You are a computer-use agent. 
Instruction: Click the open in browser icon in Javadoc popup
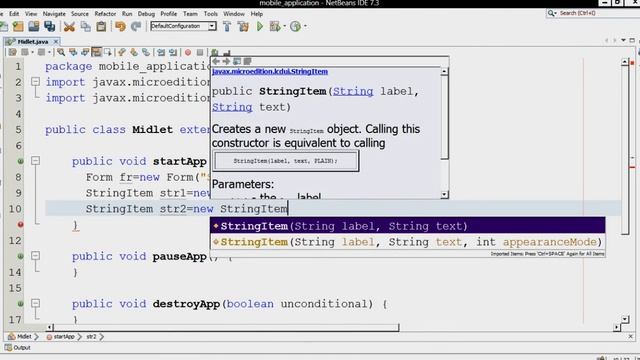(237, 61)
